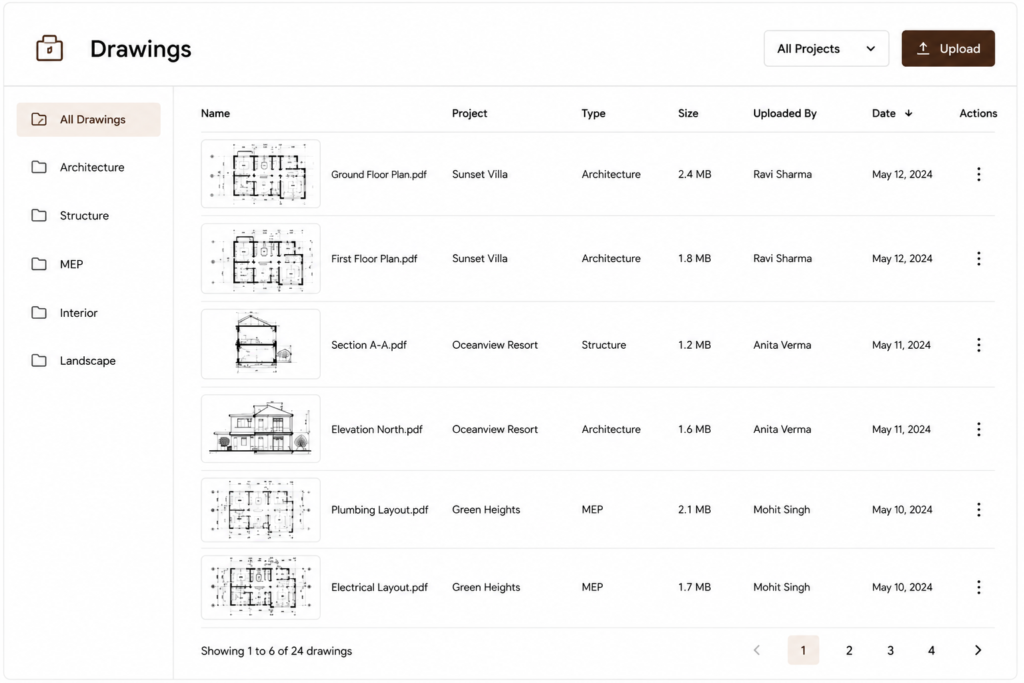This screenshot has height=683, width=1024.
Task: Click Anita Verma in Elevation North row
Action: coord(782,429)
